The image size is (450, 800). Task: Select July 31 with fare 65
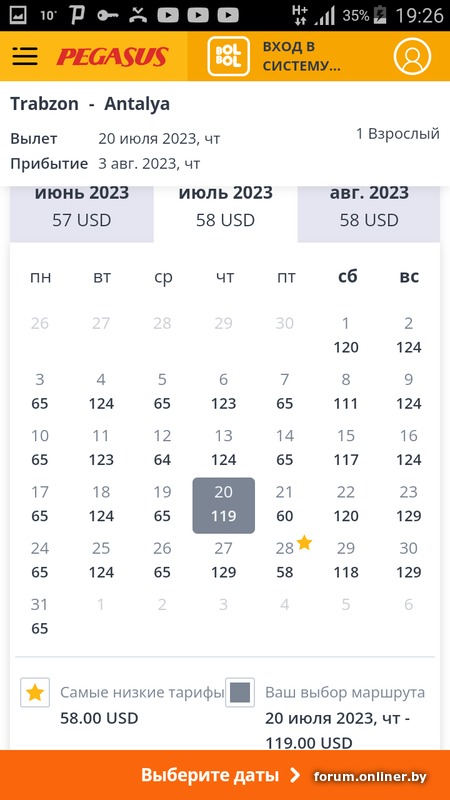coord(40,616)
